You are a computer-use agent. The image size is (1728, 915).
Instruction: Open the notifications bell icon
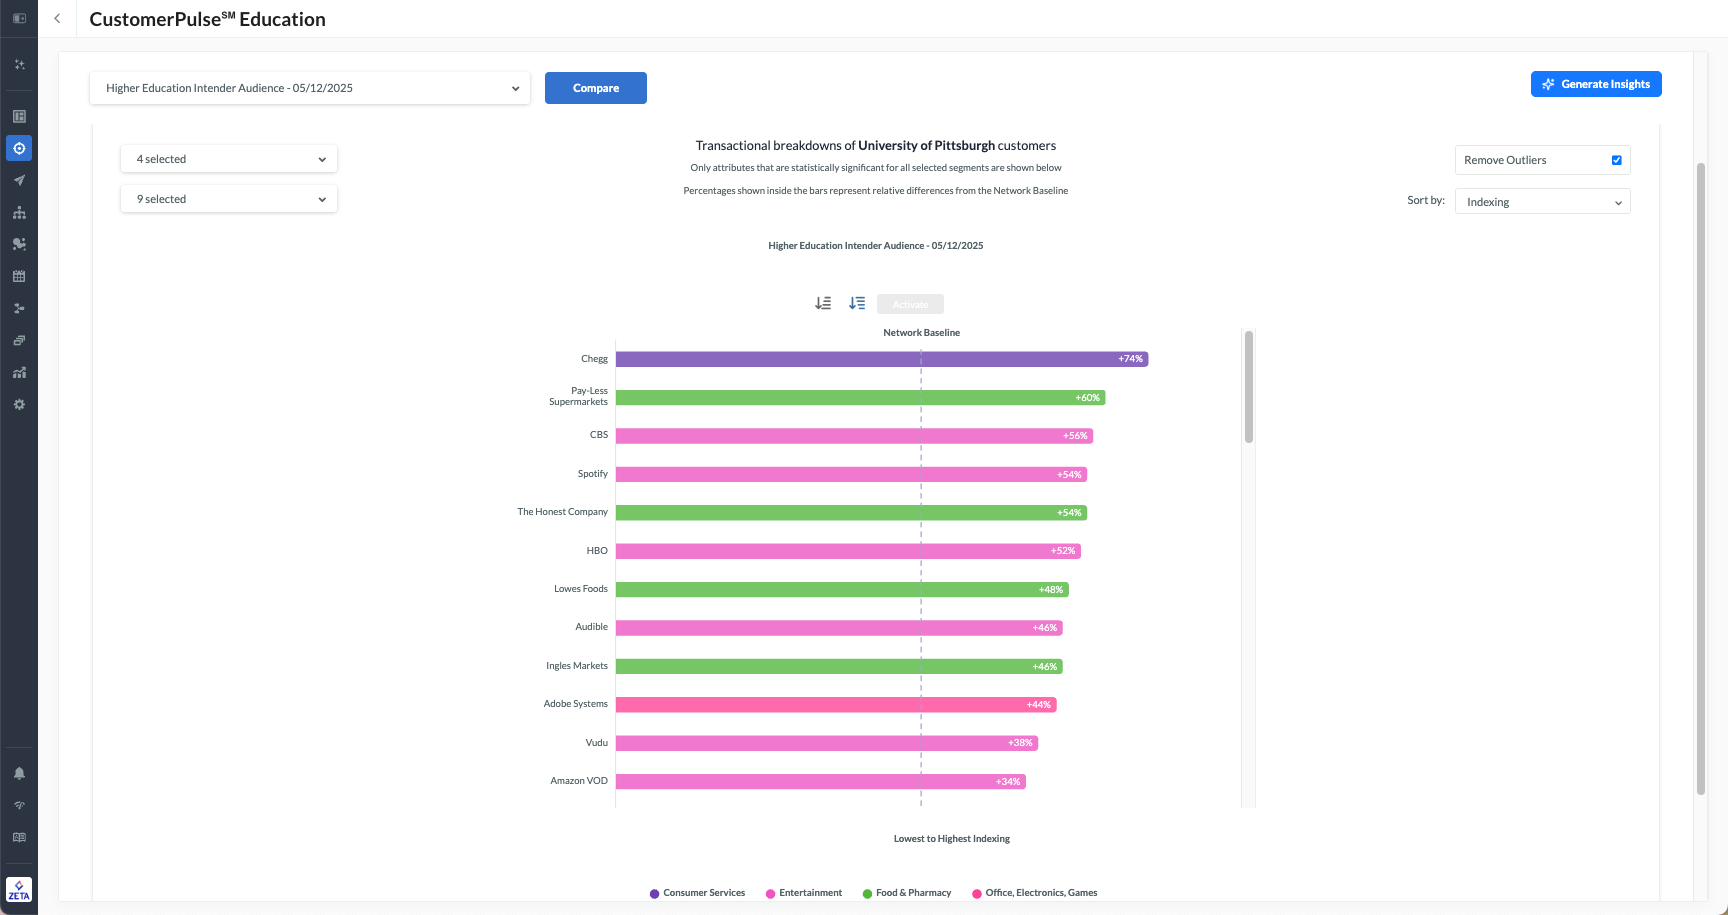click(19, 773)
